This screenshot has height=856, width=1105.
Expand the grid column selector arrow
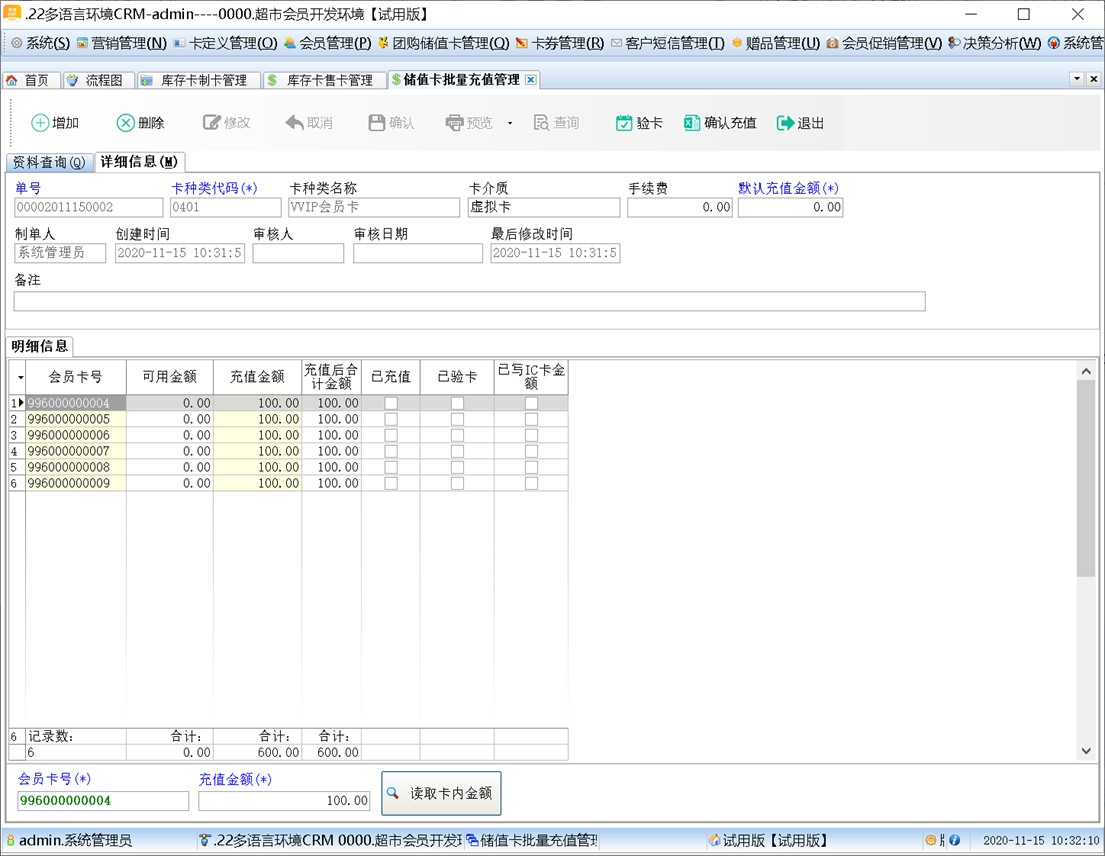(17, 378)
